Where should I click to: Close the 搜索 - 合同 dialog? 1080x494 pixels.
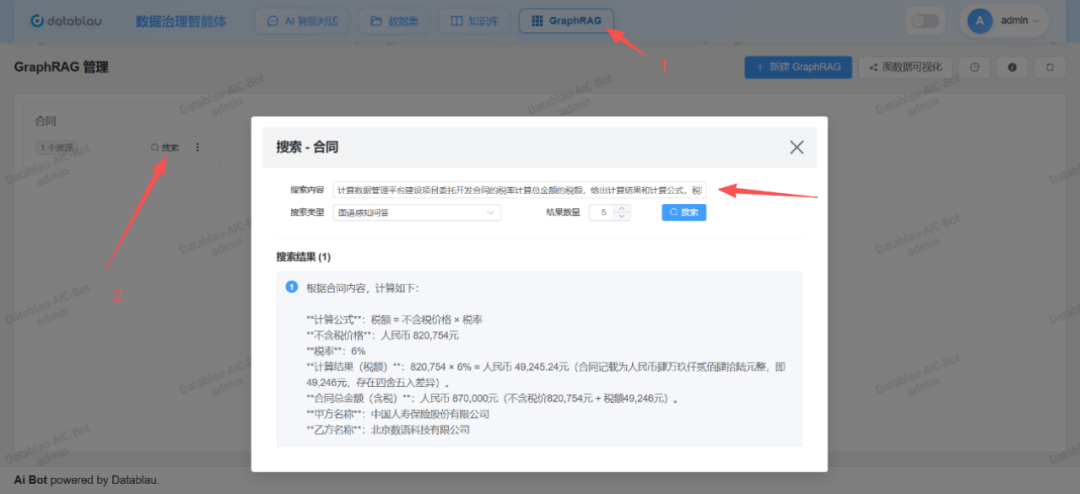click(797, 147)
